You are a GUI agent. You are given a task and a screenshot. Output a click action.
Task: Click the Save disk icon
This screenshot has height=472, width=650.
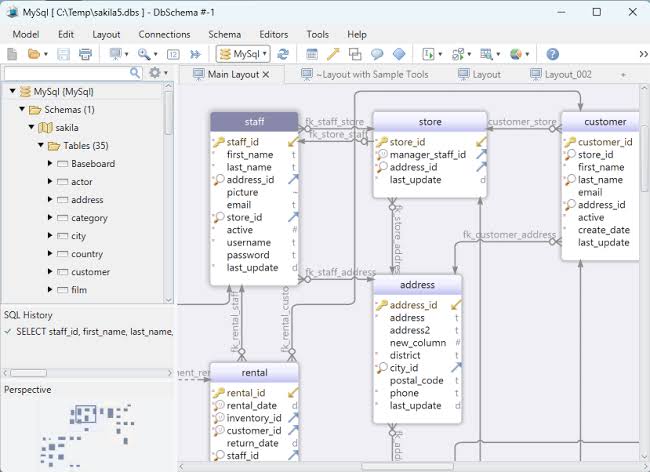pos(63,54)
